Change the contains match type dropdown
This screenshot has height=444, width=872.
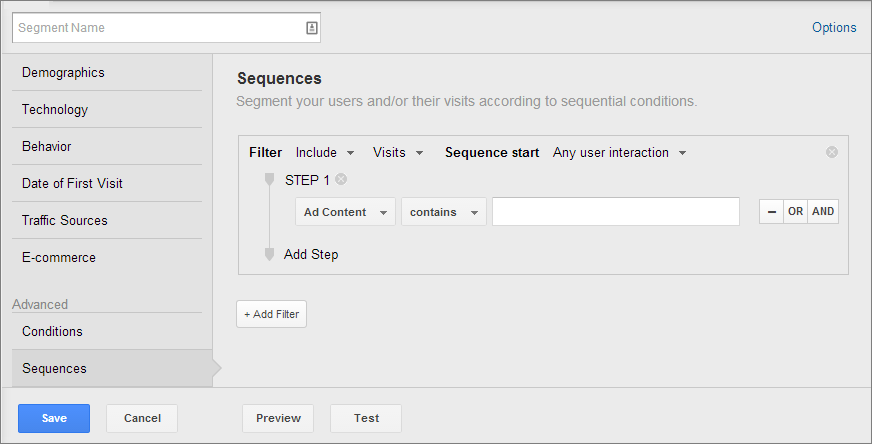443,212
